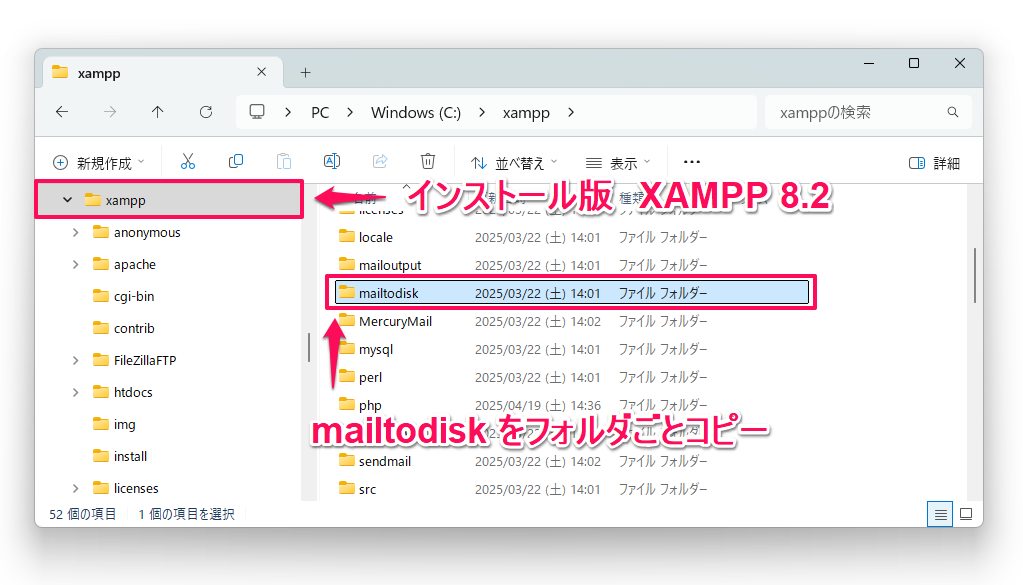The image size is (1023, 585).
Task: Open the three-dots See more menu
Action: point(692,162)
